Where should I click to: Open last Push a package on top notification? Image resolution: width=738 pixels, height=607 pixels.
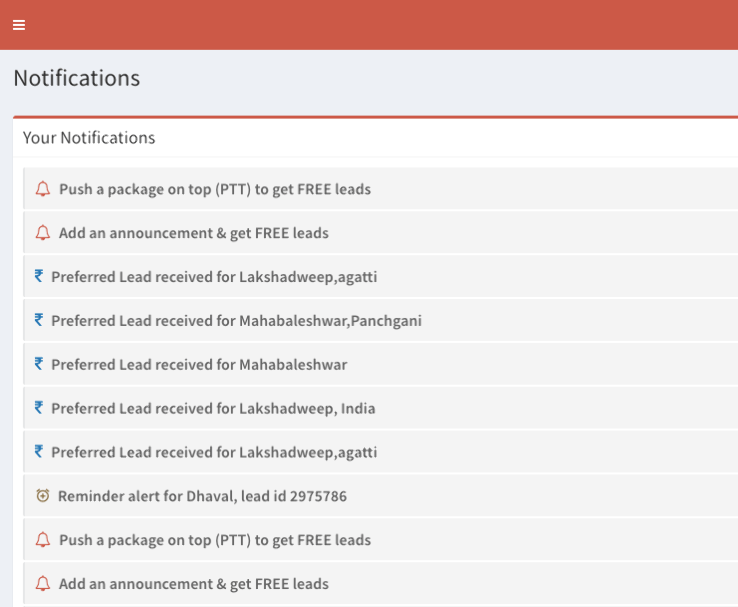point(381,539)
